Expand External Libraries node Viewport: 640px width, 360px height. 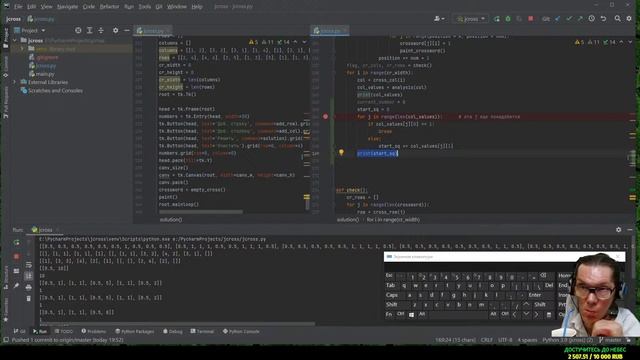click(15, 82)
